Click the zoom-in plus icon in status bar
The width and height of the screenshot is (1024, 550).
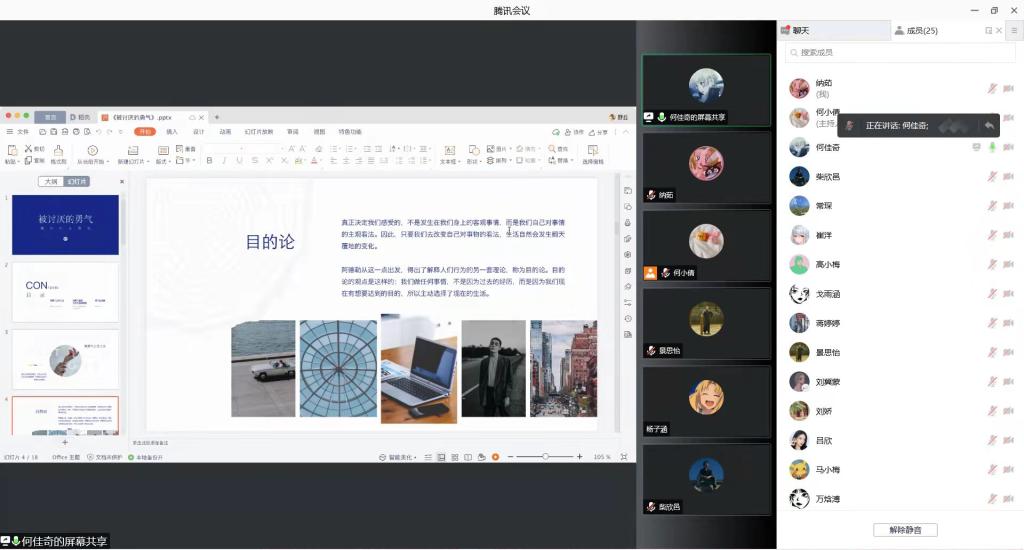pos(580,457)
